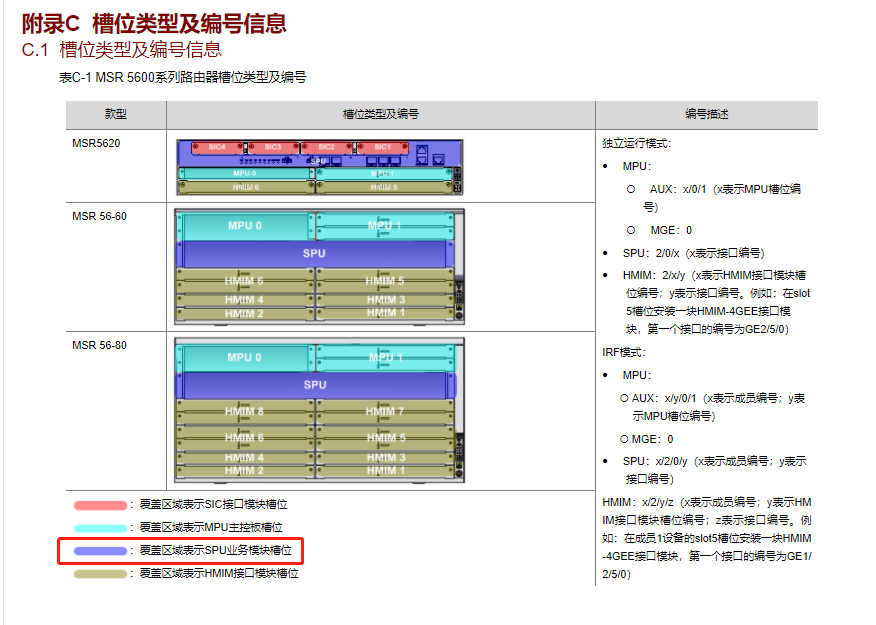Click the olive HMIM legend color swatch
The height and width of the screenshot is (625, 876).
click(x=101, y=574)
